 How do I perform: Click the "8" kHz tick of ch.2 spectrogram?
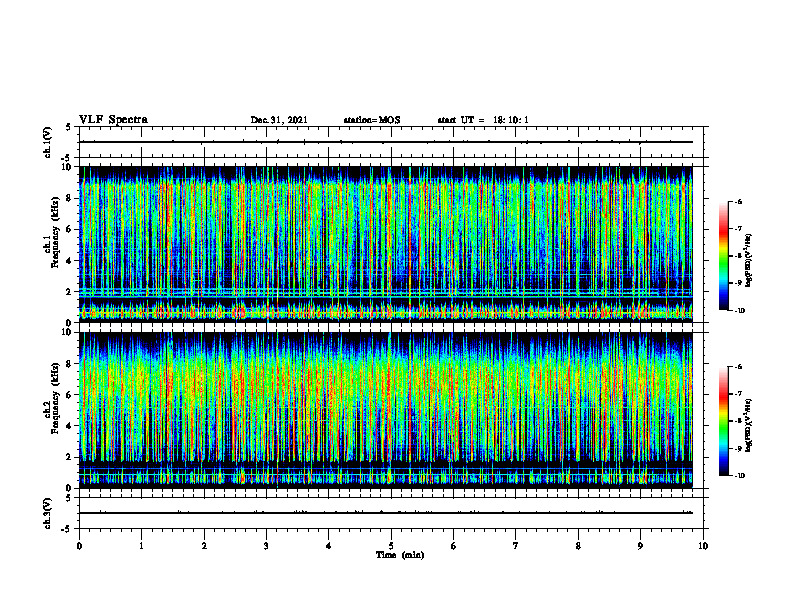(69, 364)
